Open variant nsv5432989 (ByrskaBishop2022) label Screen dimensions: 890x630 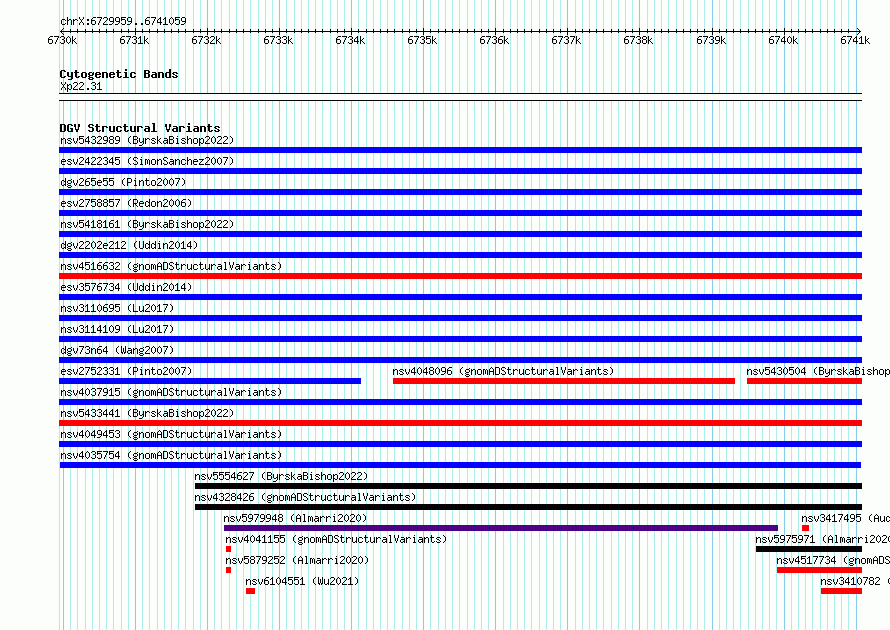(x=147, y=140)
